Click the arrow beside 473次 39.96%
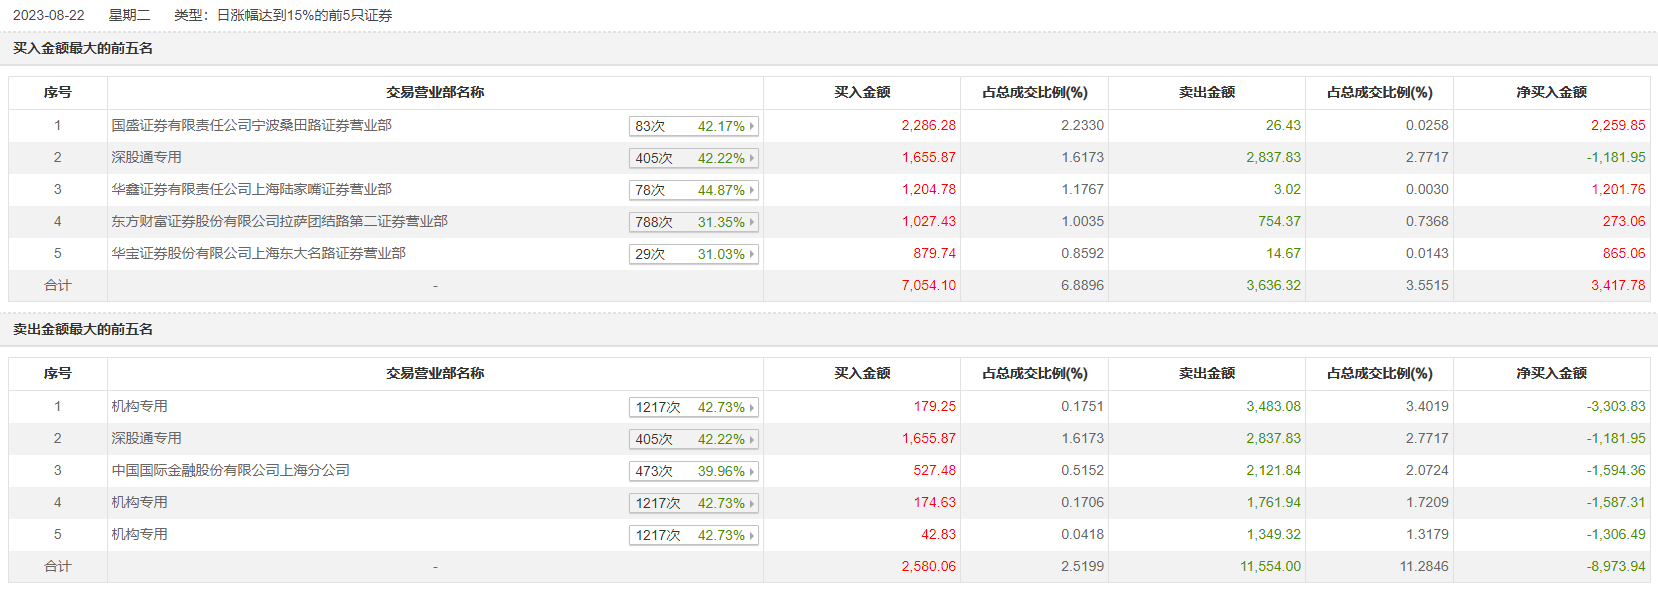1658x590 pixels. (752, 471)
